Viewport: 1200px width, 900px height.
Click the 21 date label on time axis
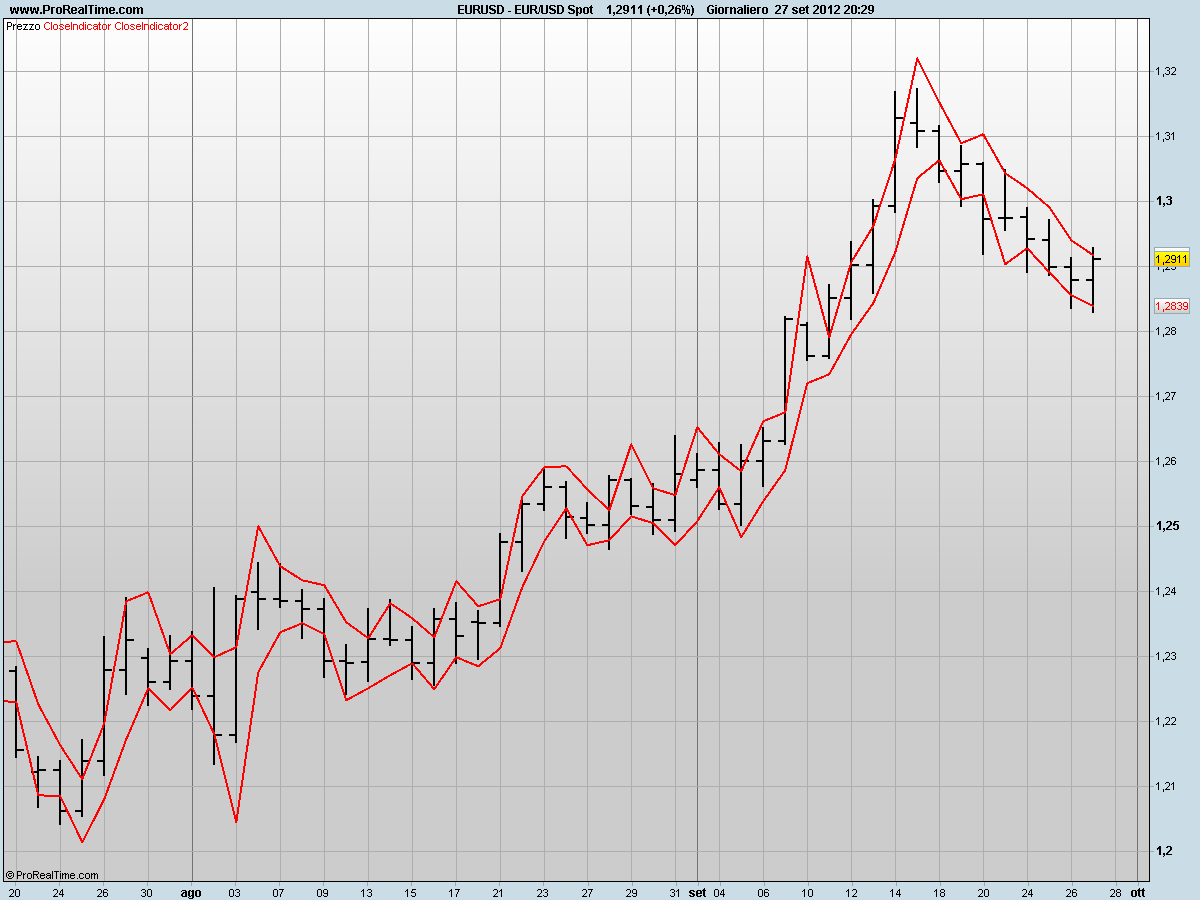point(499,891)
